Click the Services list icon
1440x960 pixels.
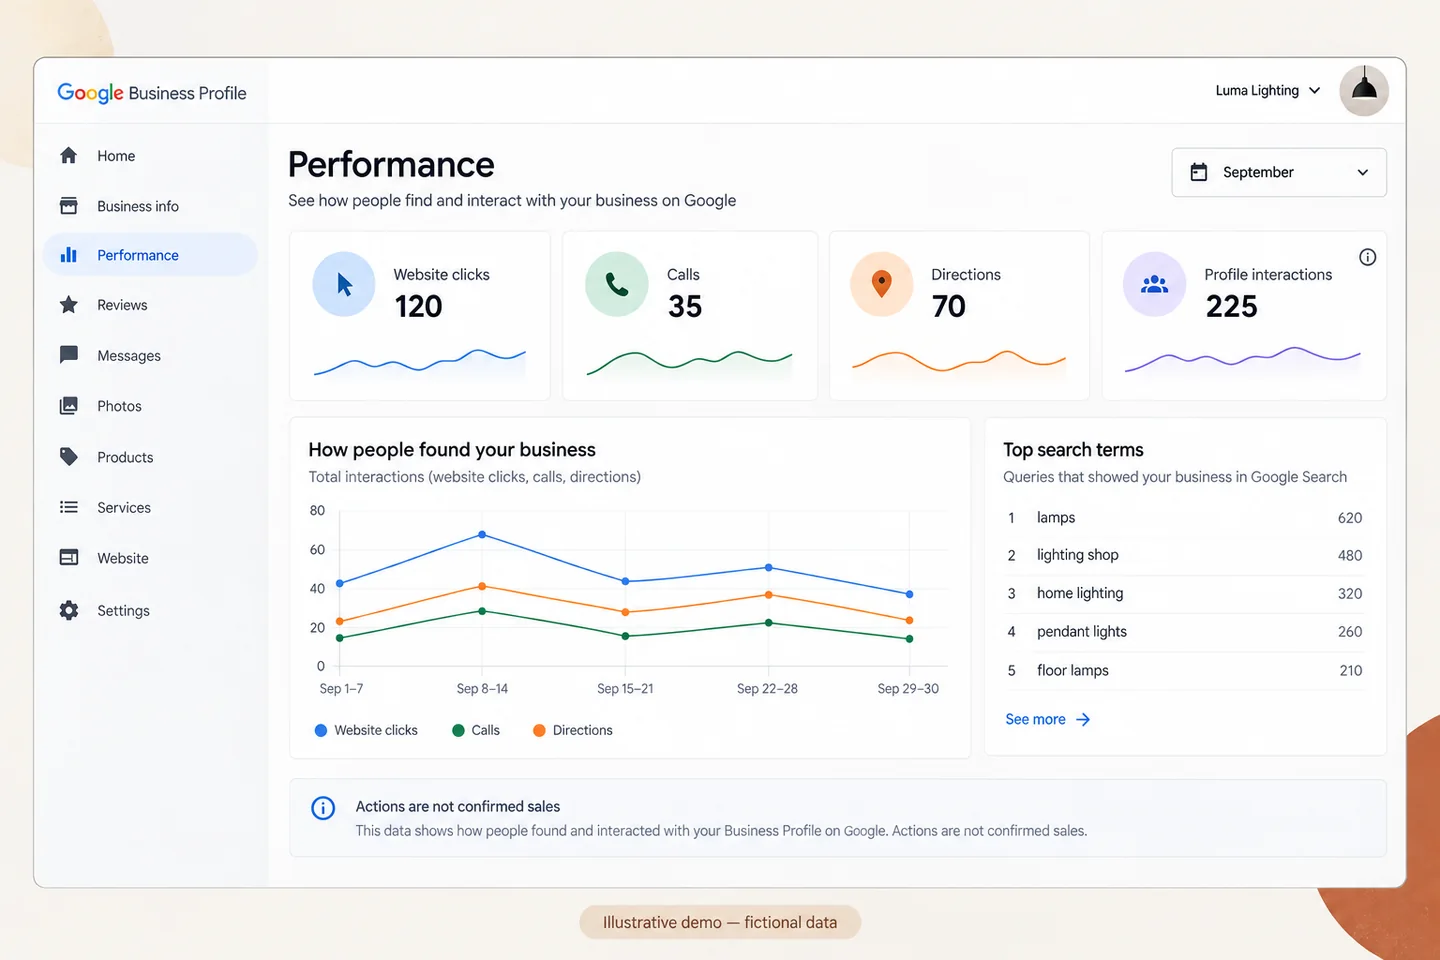[x=68, y=507]
